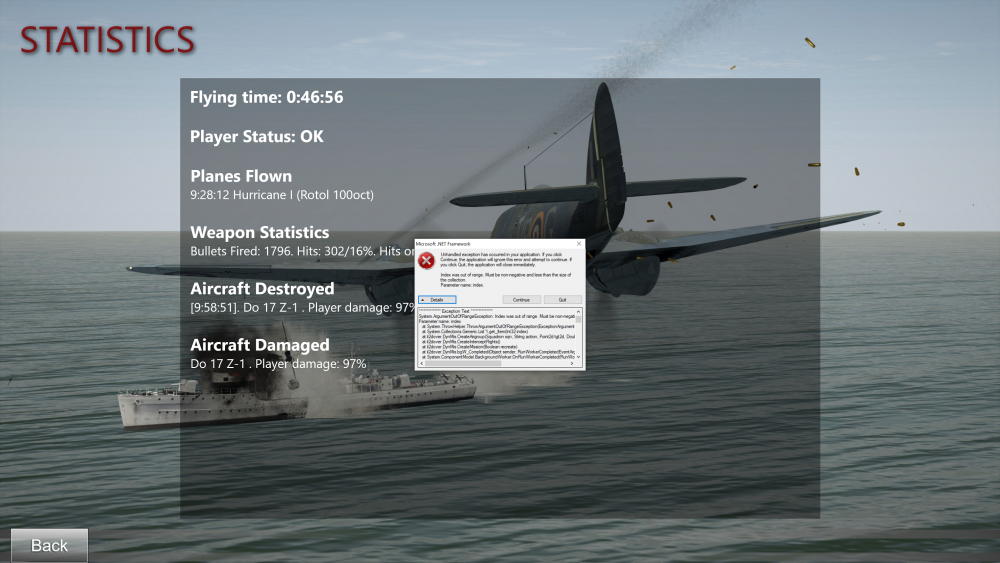Screen dimensions: 1000x563
Task: Click the scroll-right arrow in exception text box
Action: (571, 363)
